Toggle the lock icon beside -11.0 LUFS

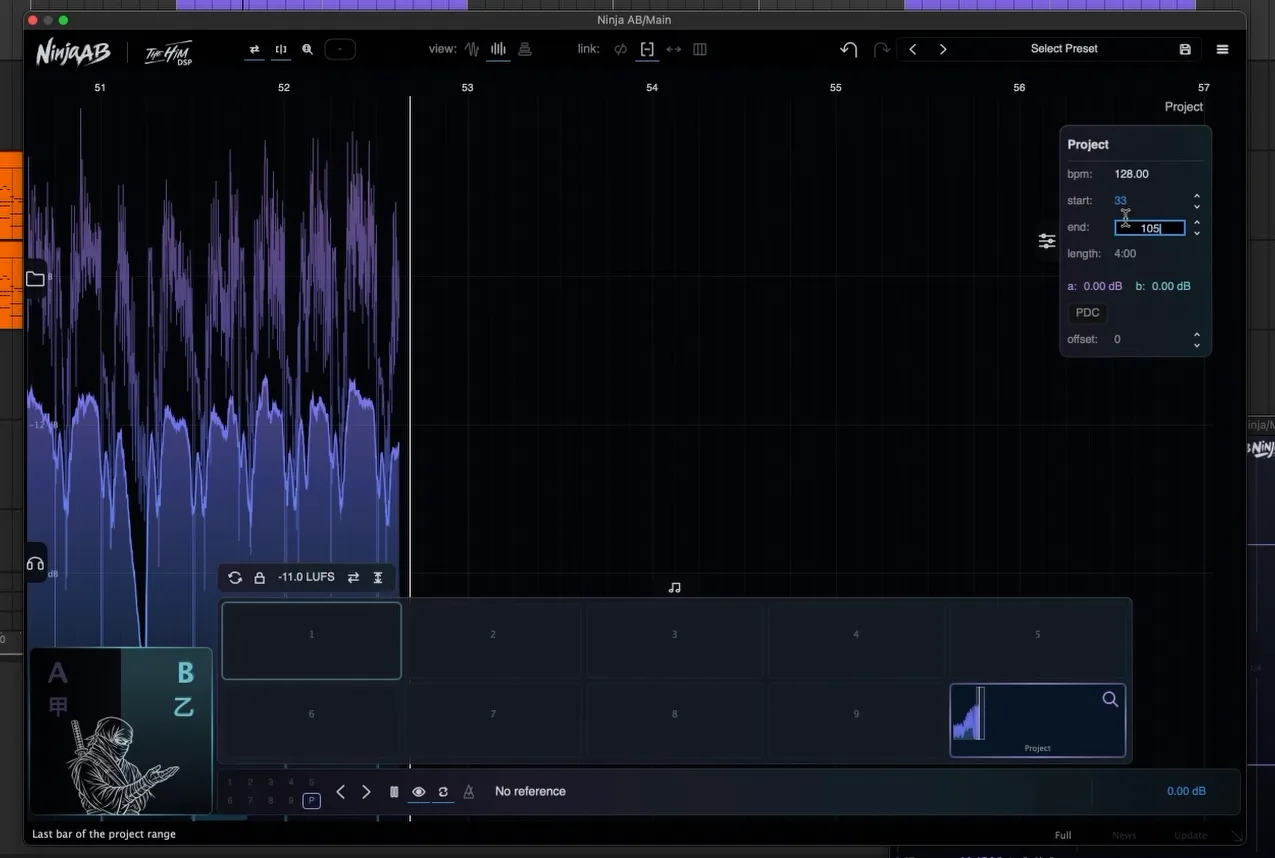(260, 578)
